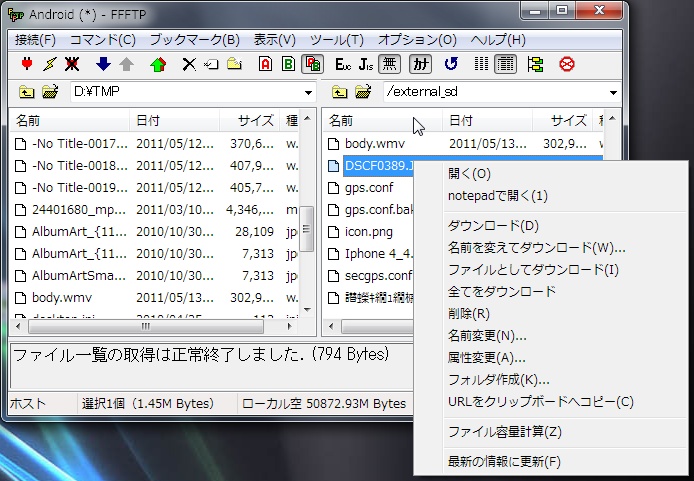The height and width of the screenshot is (481, 694).
Task: Switch to list view icon
Action: tap(482, 64)
